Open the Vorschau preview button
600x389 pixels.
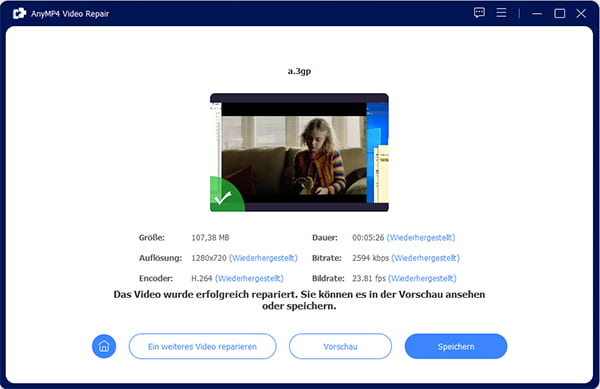coord(340,346)
